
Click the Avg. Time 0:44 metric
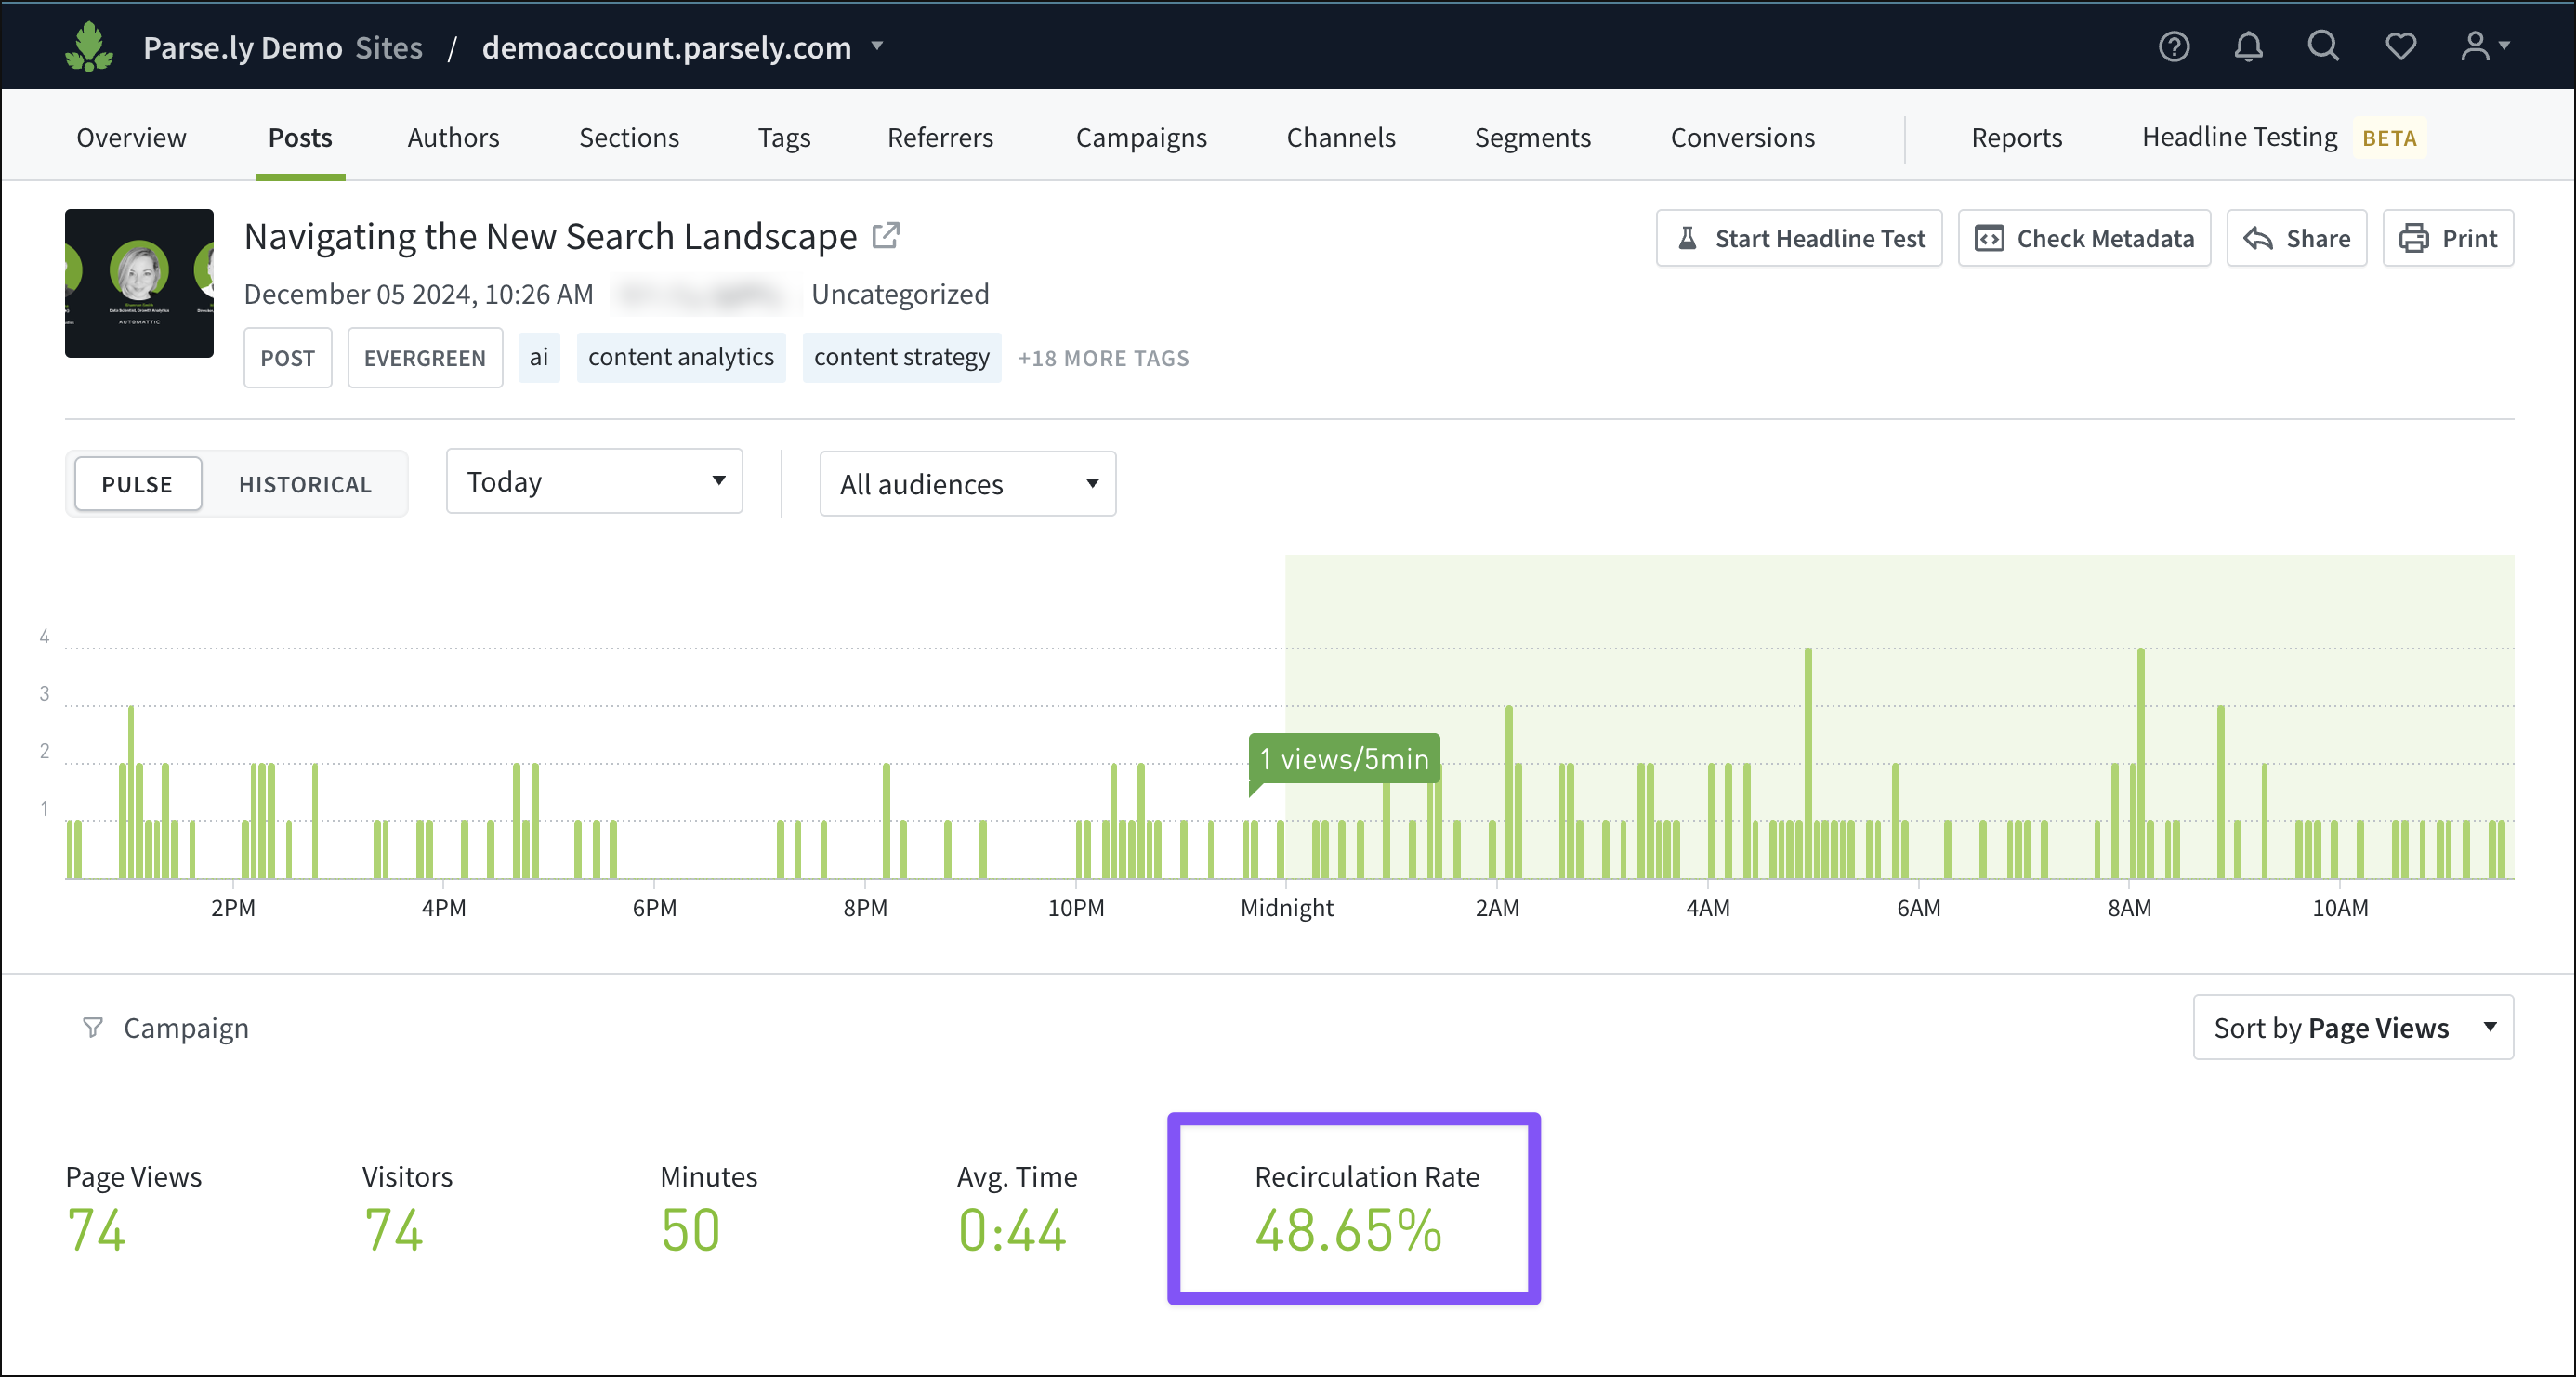(1012, 1230)
